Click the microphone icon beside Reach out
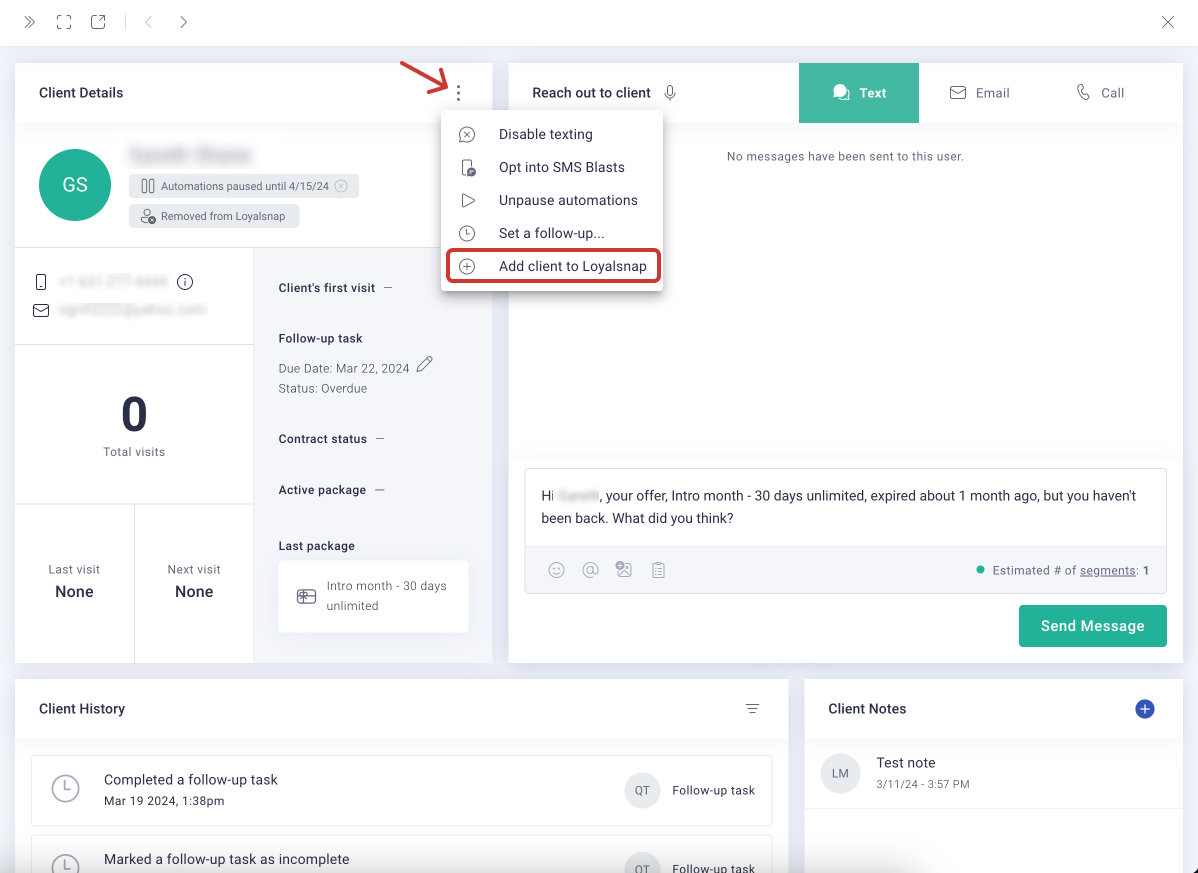 point(670,93)
